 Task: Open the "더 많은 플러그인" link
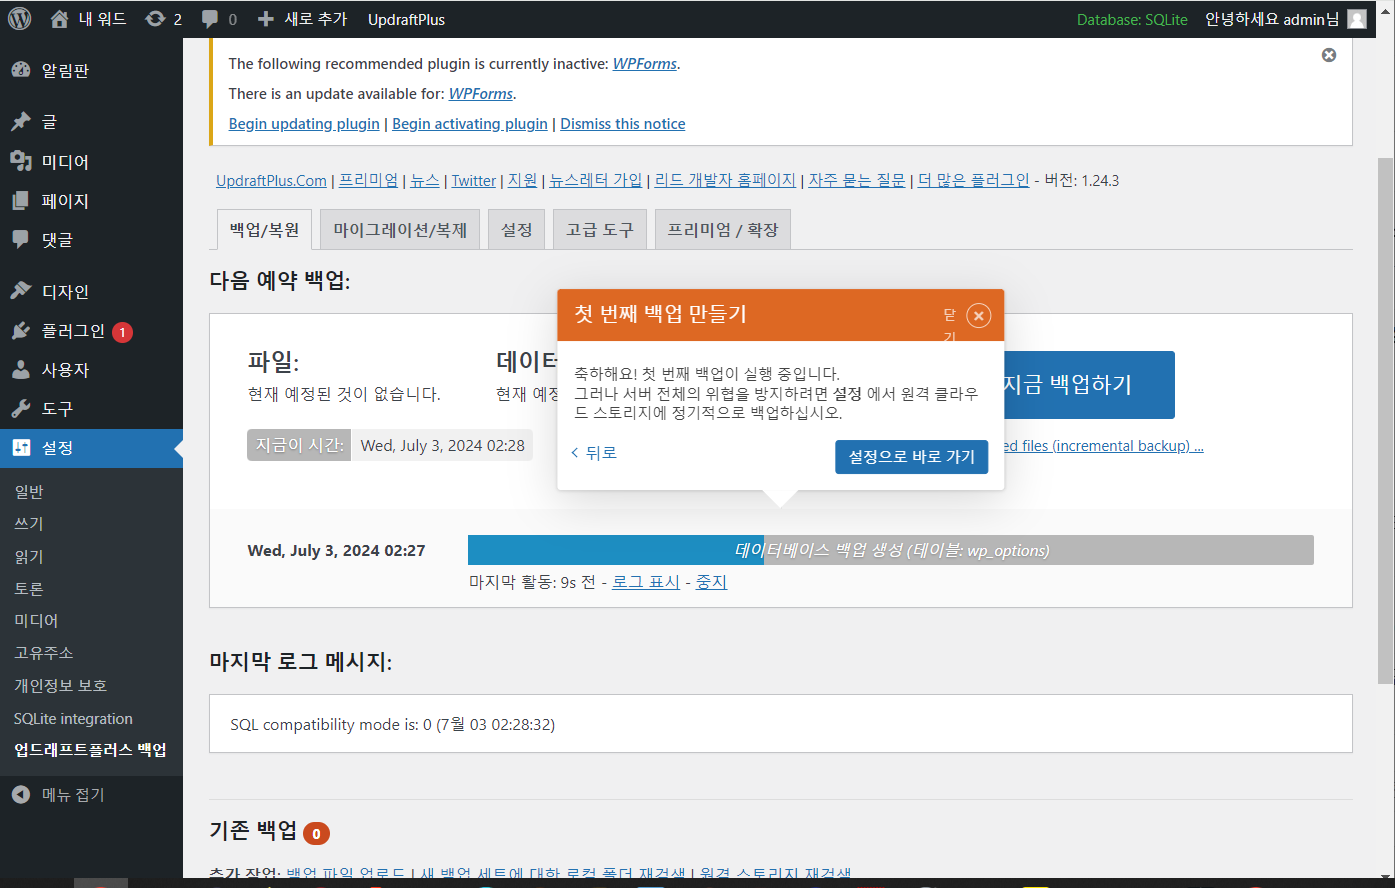click(974, 180)
